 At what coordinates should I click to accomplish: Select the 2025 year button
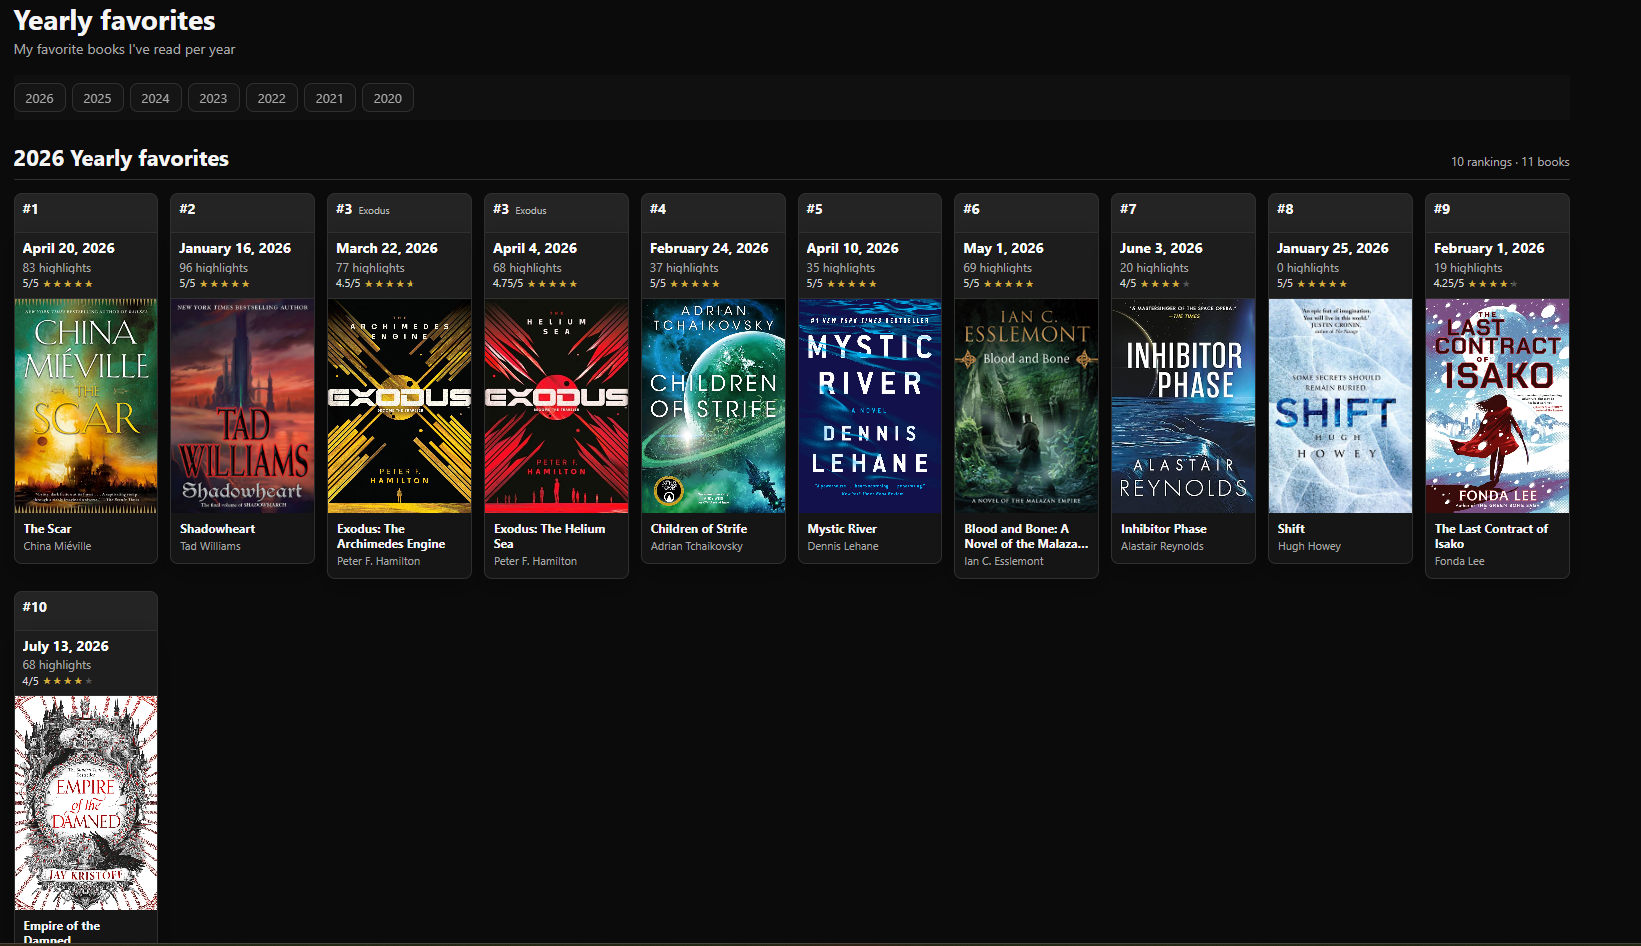(98, 98)
